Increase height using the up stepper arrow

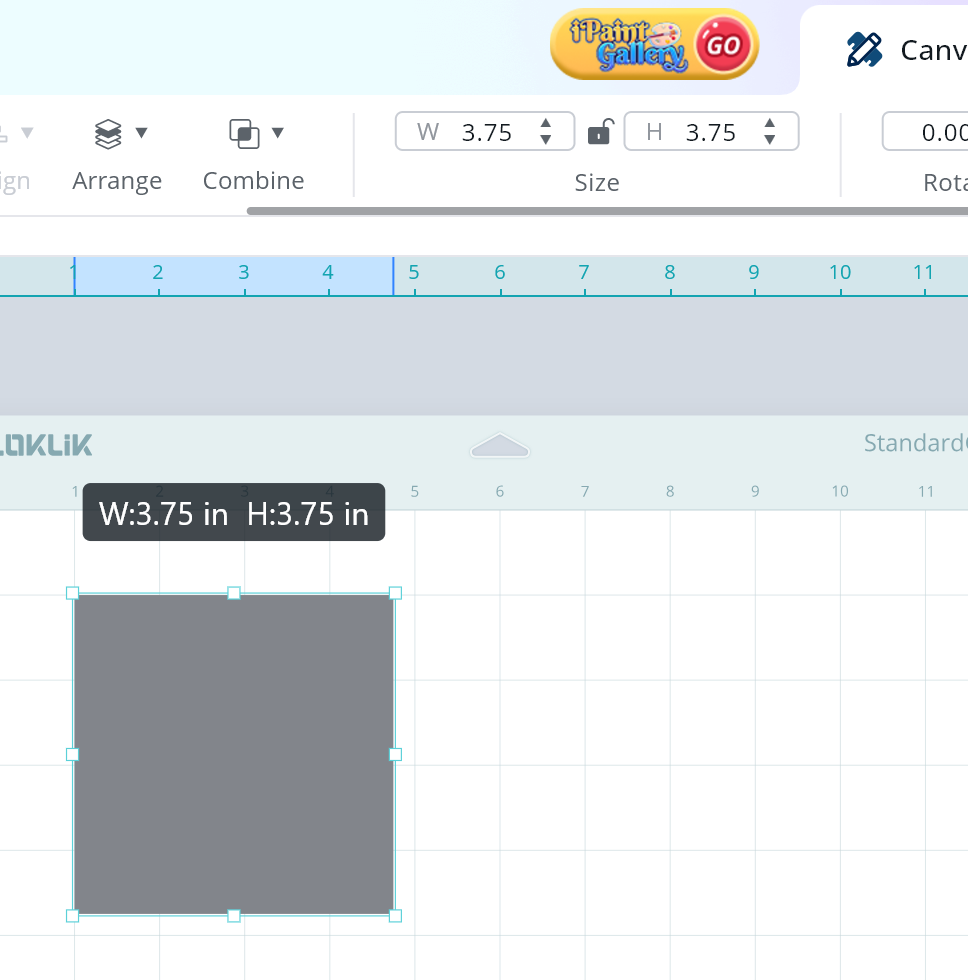pyautogui.click(x=770, y=124)
